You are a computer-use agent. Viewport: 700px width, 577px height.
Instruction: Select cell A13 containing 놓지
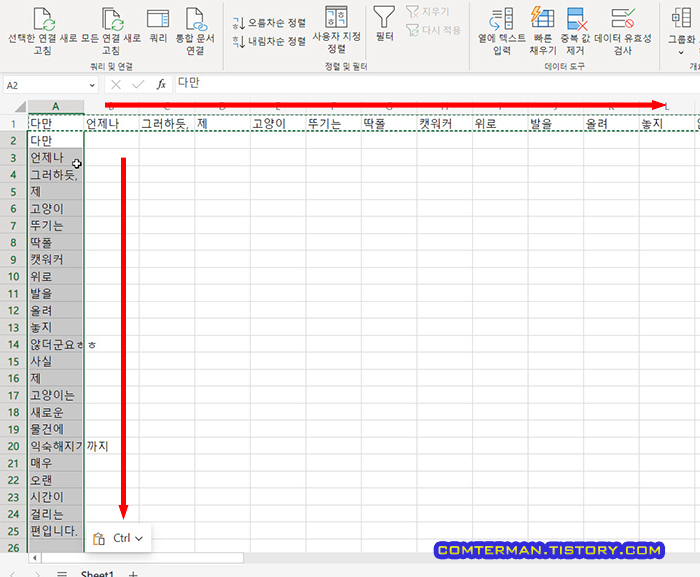coord(56,327)
